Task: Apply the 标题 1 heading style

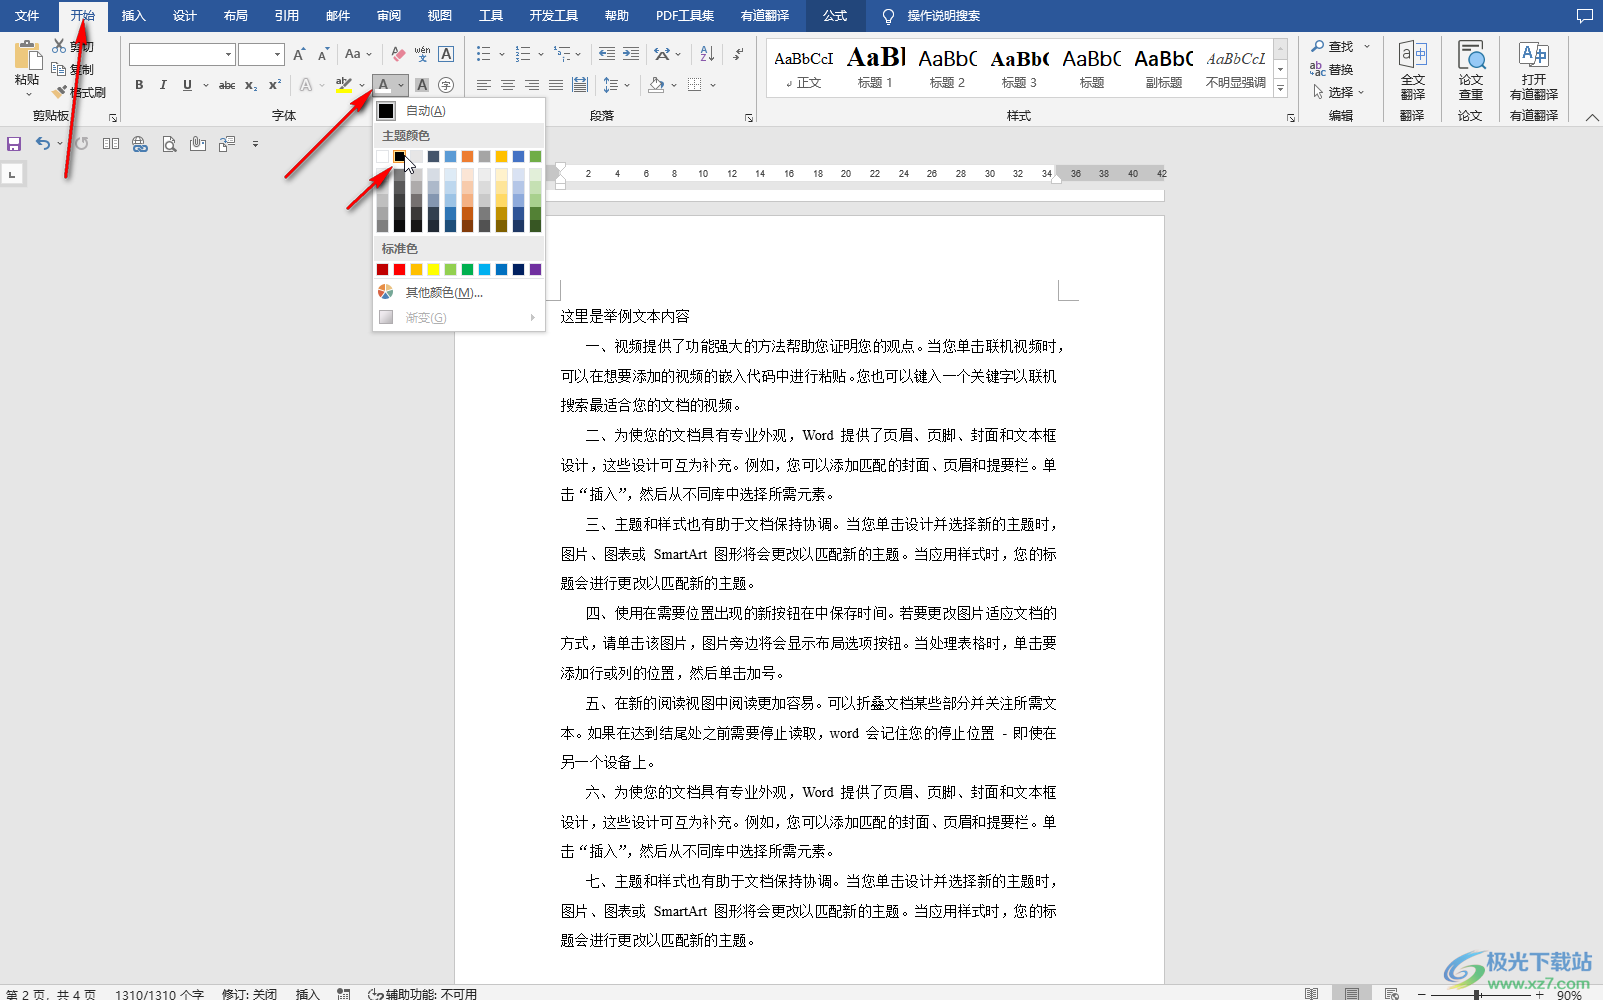Action: point(875,68)
